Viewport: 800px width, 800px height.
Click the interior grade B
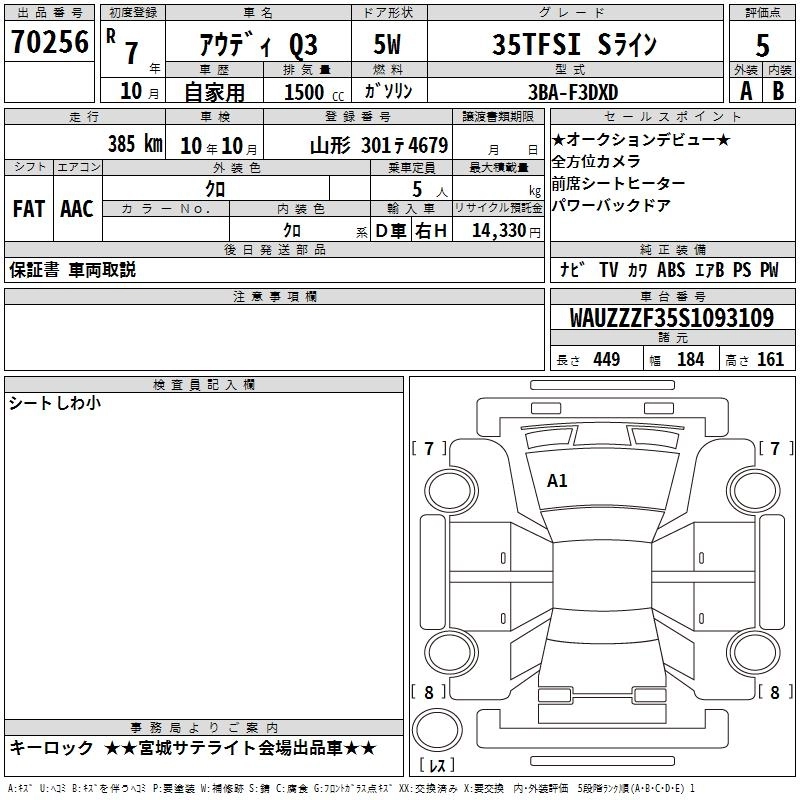coord(778,91)
